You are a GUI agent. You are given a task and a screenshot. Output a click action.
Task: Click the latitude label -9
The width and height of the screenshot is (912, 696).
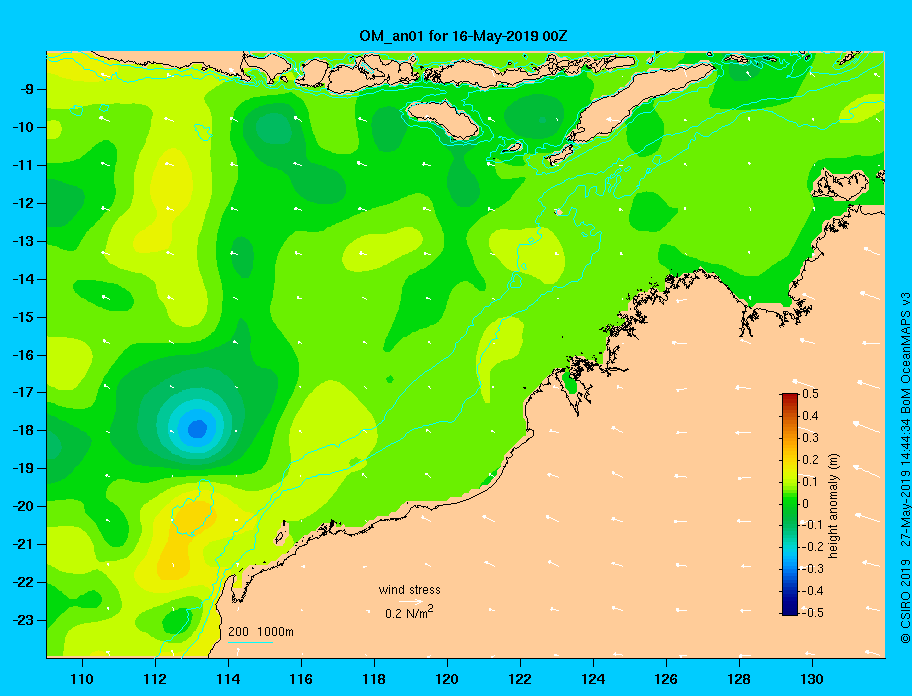coord(26,90)
